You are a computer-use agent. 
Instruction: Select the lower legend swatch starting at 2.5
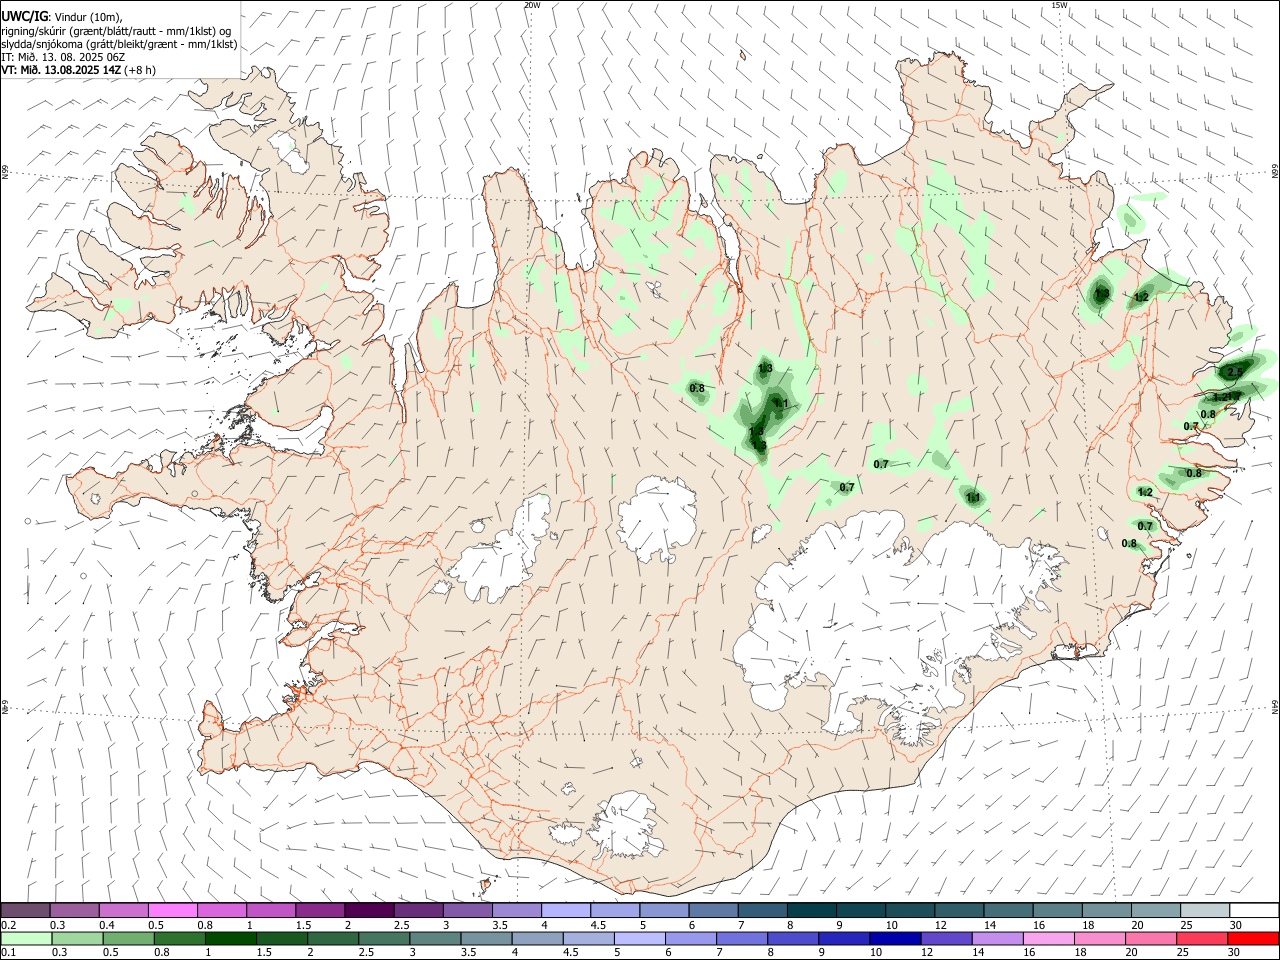pyautogui.click(x=384, y=938)
